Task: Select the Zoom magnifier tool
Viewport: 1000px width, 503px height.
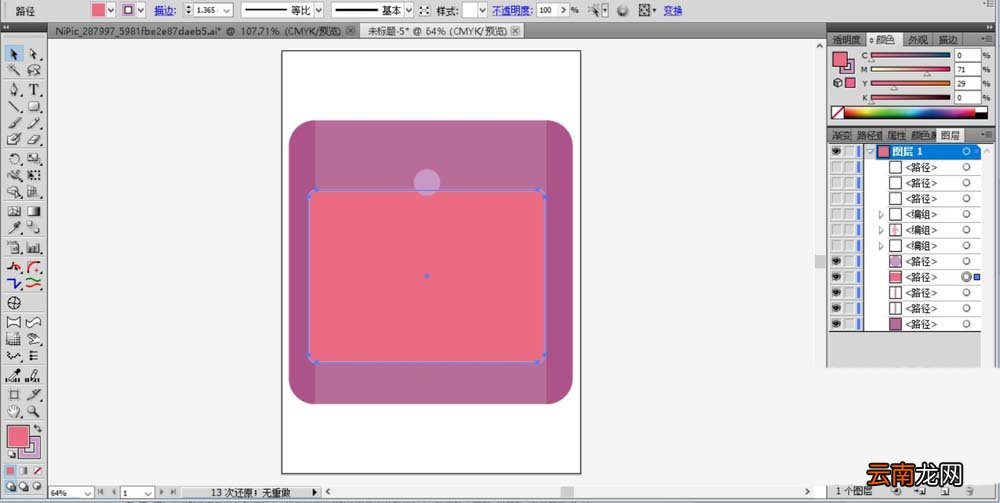Action: (34, 411)
